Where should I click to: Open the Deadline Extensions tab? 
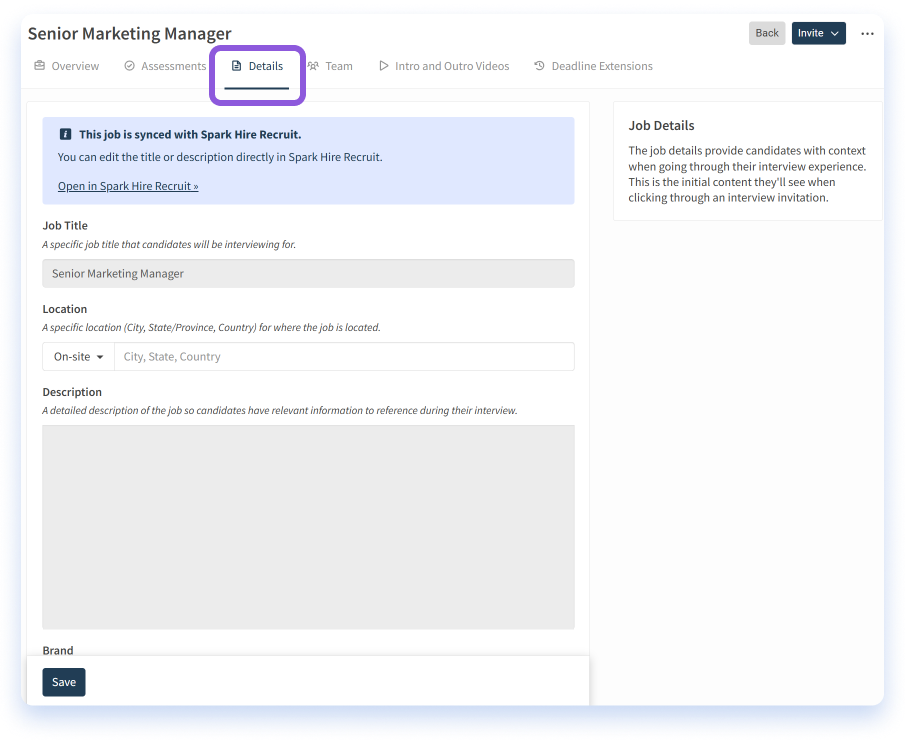click(x=593, y=66)
